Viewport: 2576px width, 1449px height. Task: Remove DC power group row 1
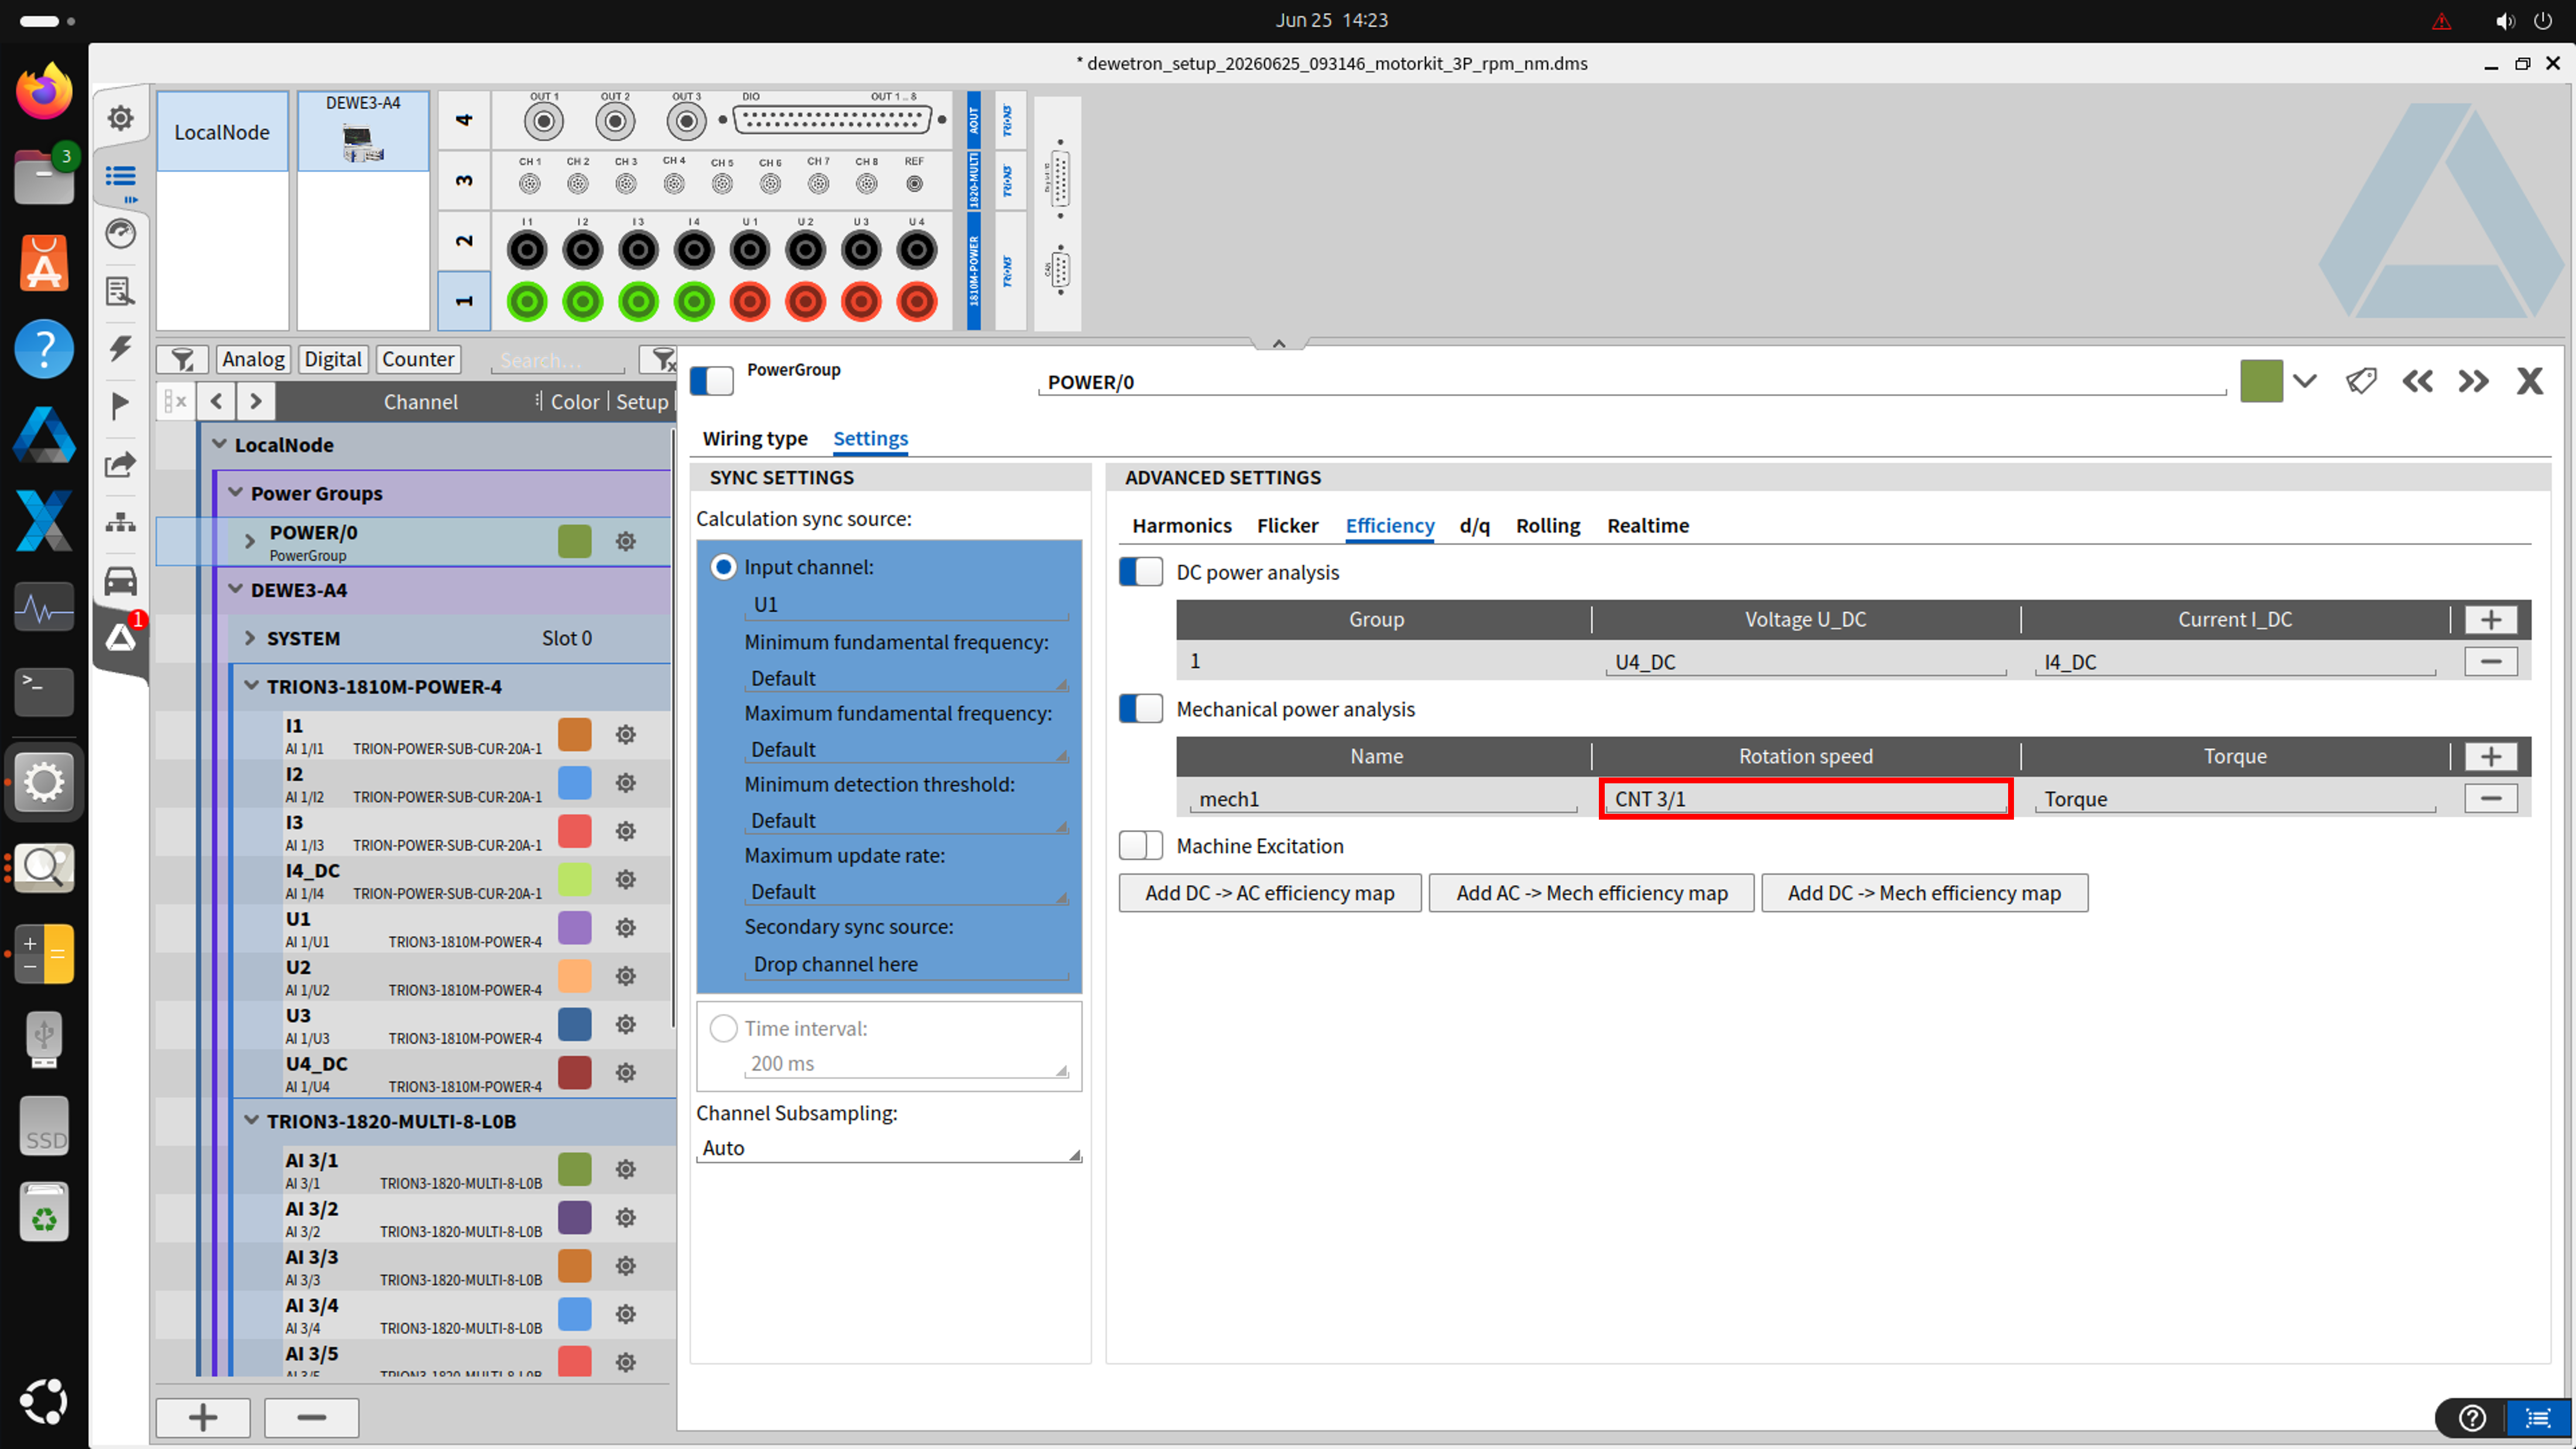point(2490,662)
